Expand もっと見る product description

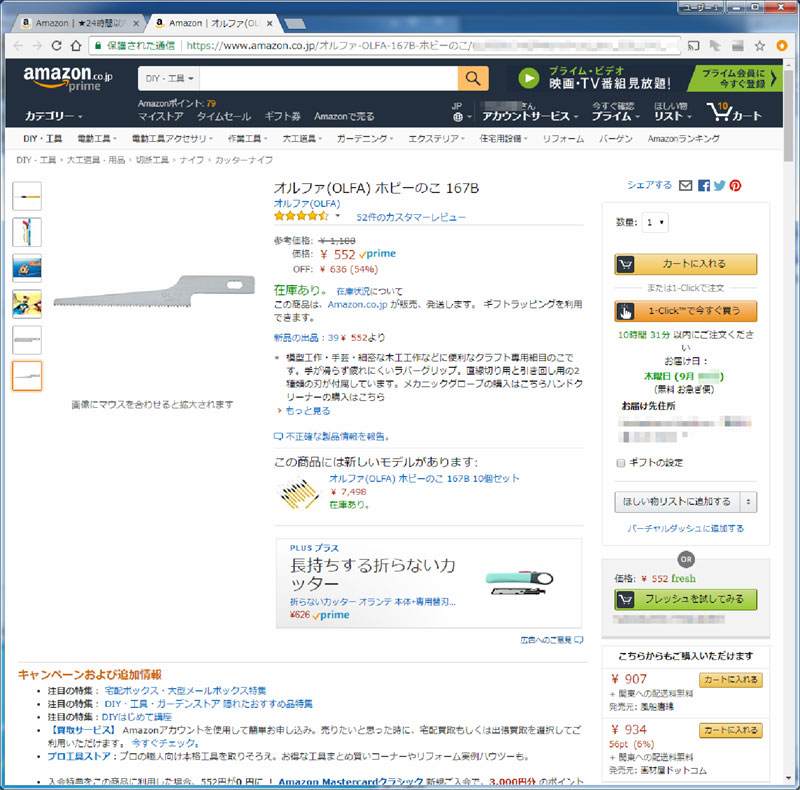click(x=308, y=411)
